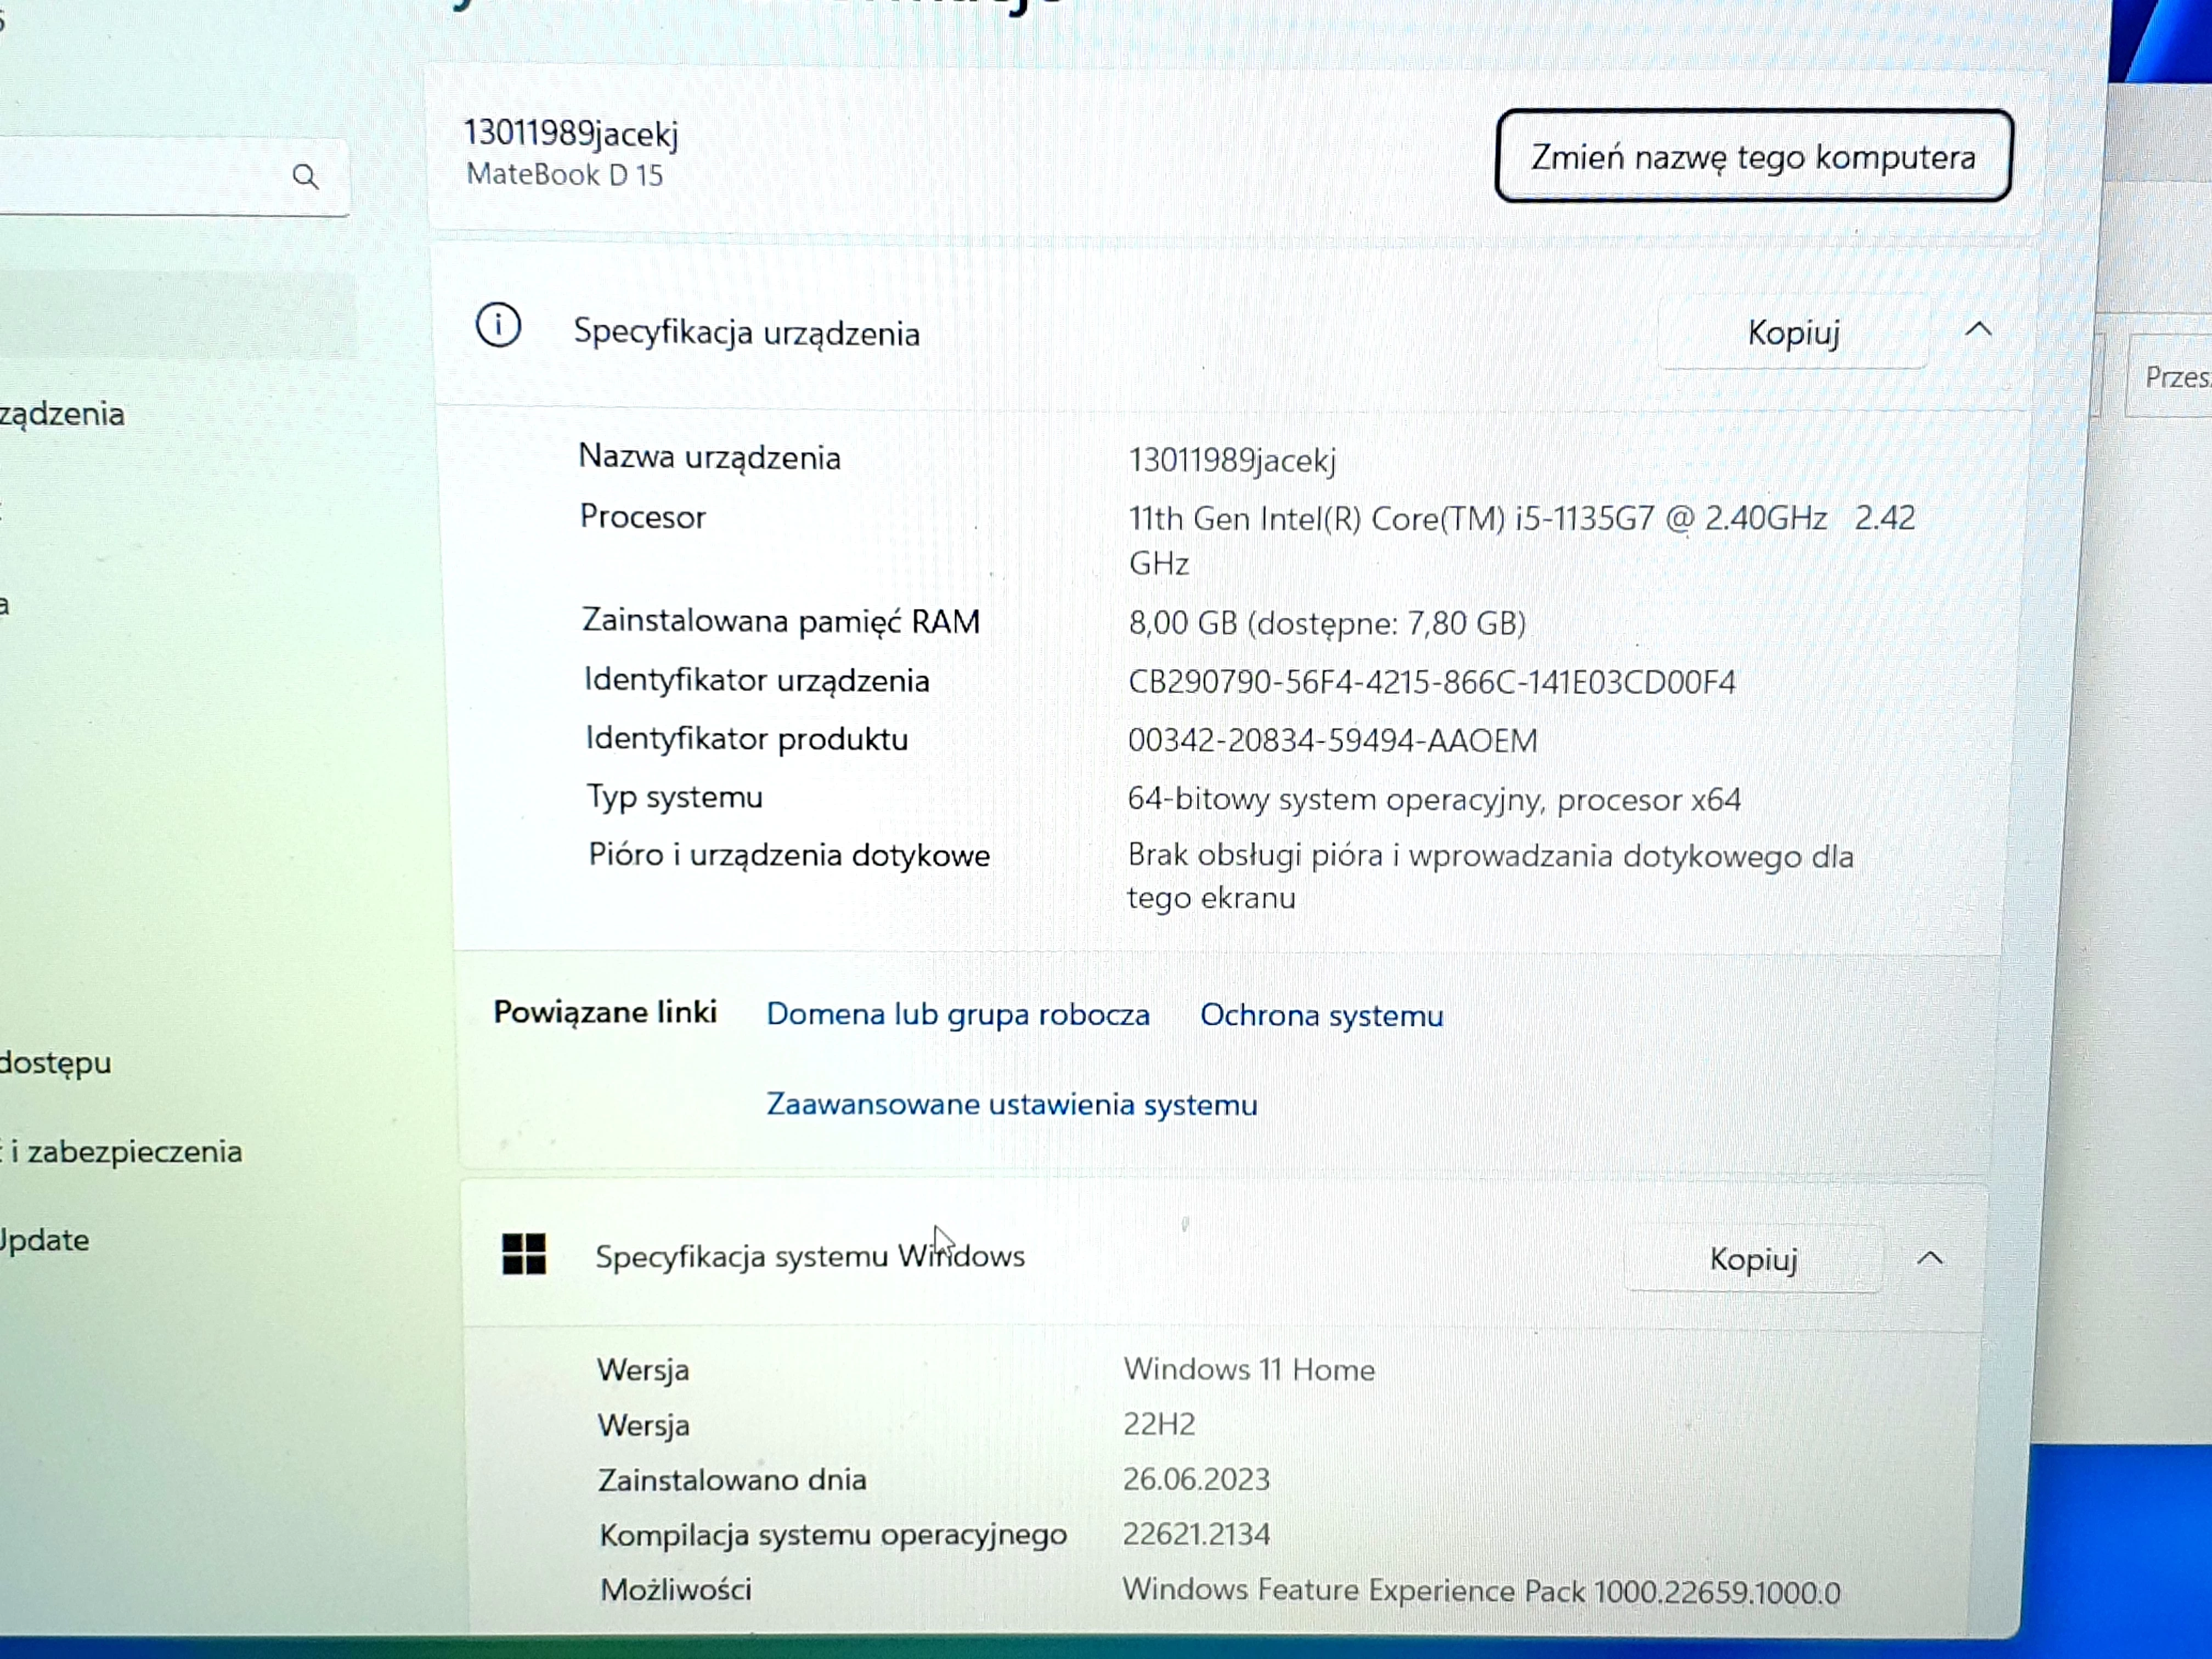Click the MateBook D 15 model text
Screen dimensions: 2212x1659
pyautogui.click(x=565, y=175)
